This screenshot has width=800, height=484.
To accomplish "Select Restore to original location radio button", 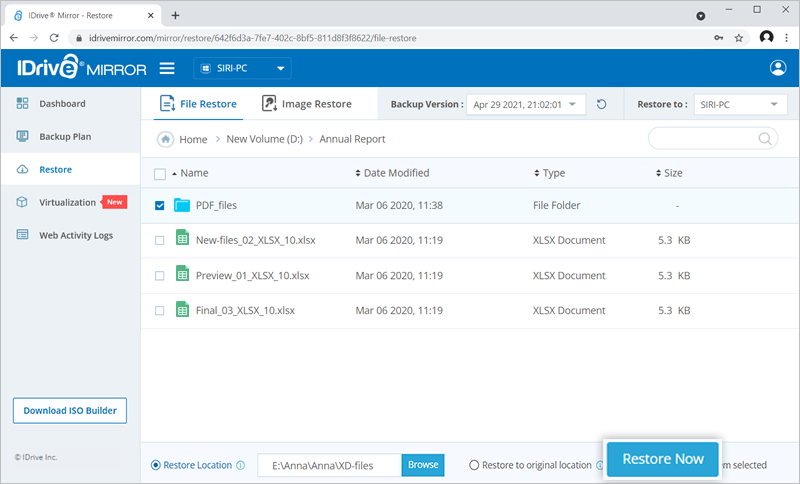I will click(x=474, y=465).
